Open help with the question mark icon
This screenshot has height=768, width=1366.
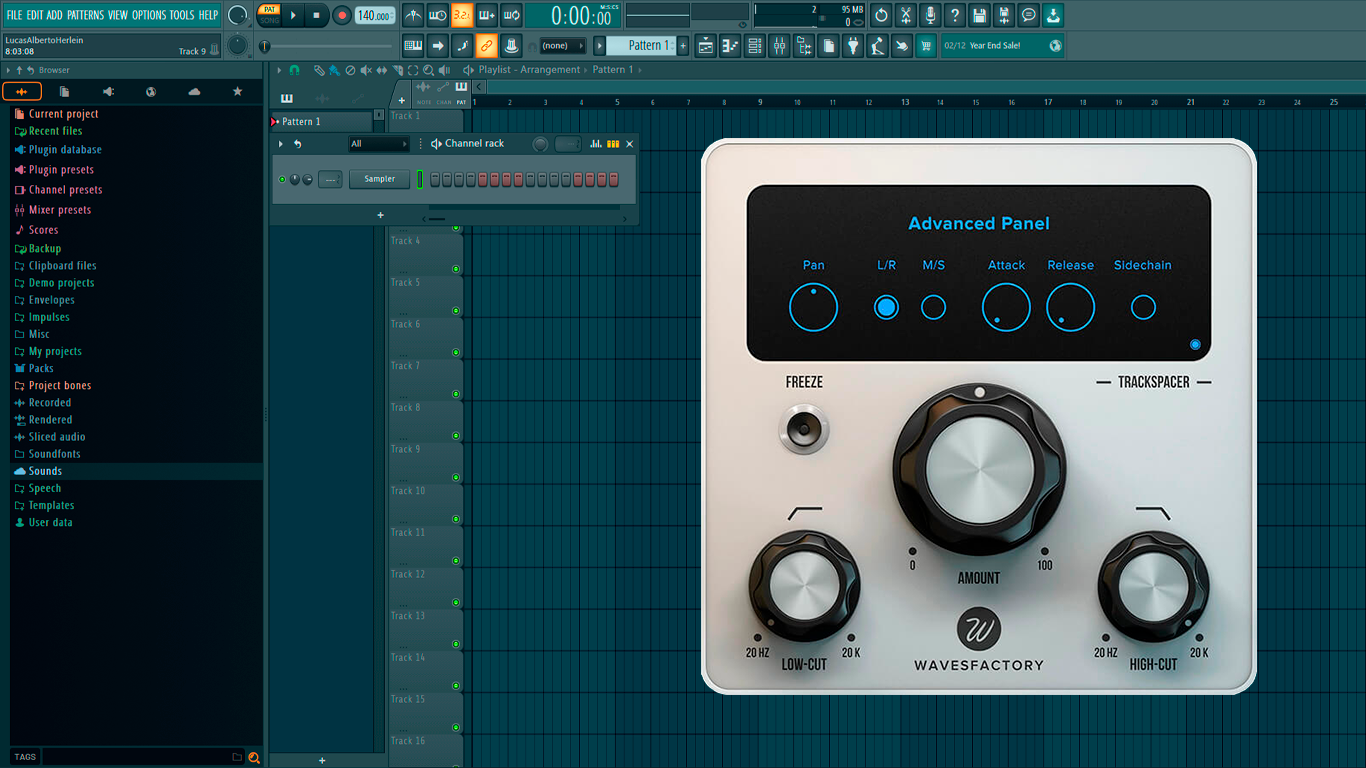point(955,15)
